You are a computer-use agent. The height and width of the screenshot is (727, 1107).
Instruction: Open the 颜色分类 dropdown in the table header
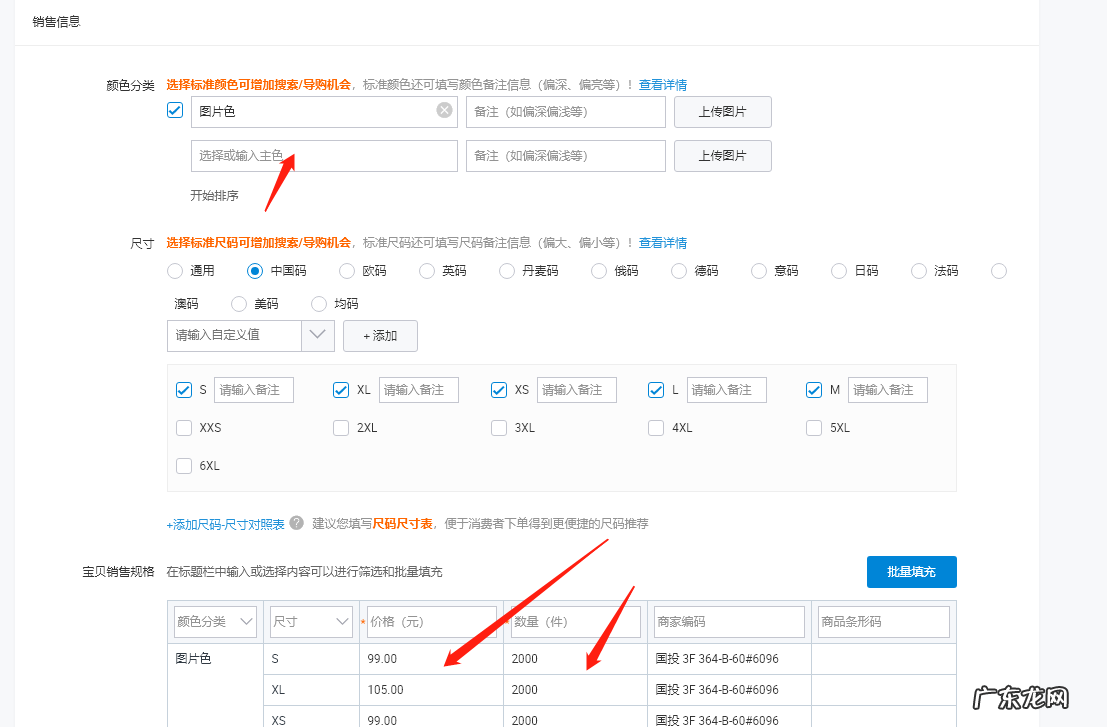214,621
